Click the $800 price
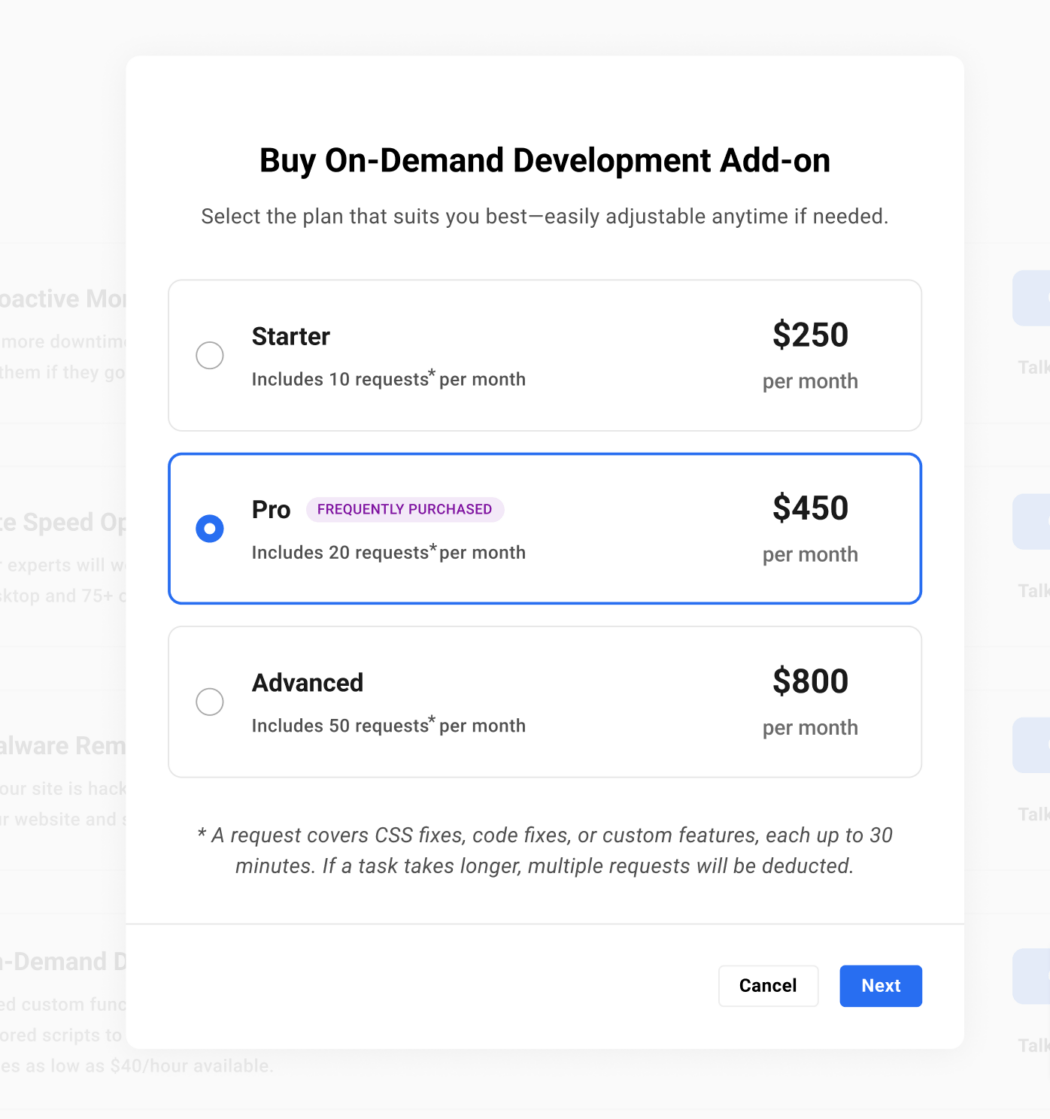1050x1119 pixels. (x=810, y=681)
